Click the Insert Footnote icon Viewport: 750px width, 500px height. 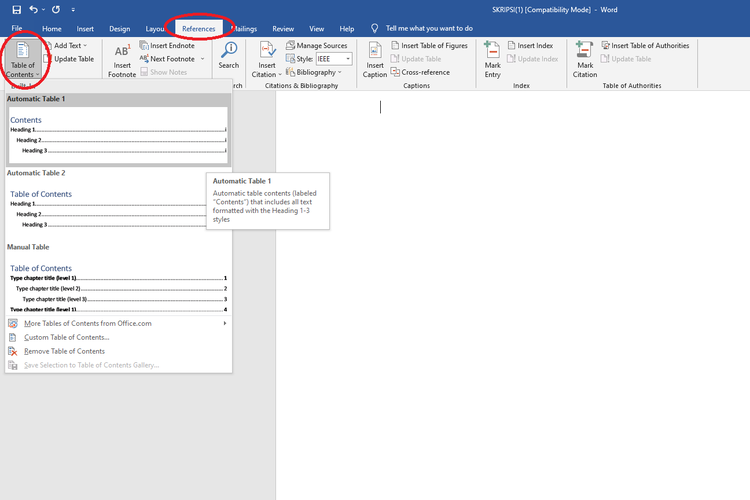coord(122,52)
